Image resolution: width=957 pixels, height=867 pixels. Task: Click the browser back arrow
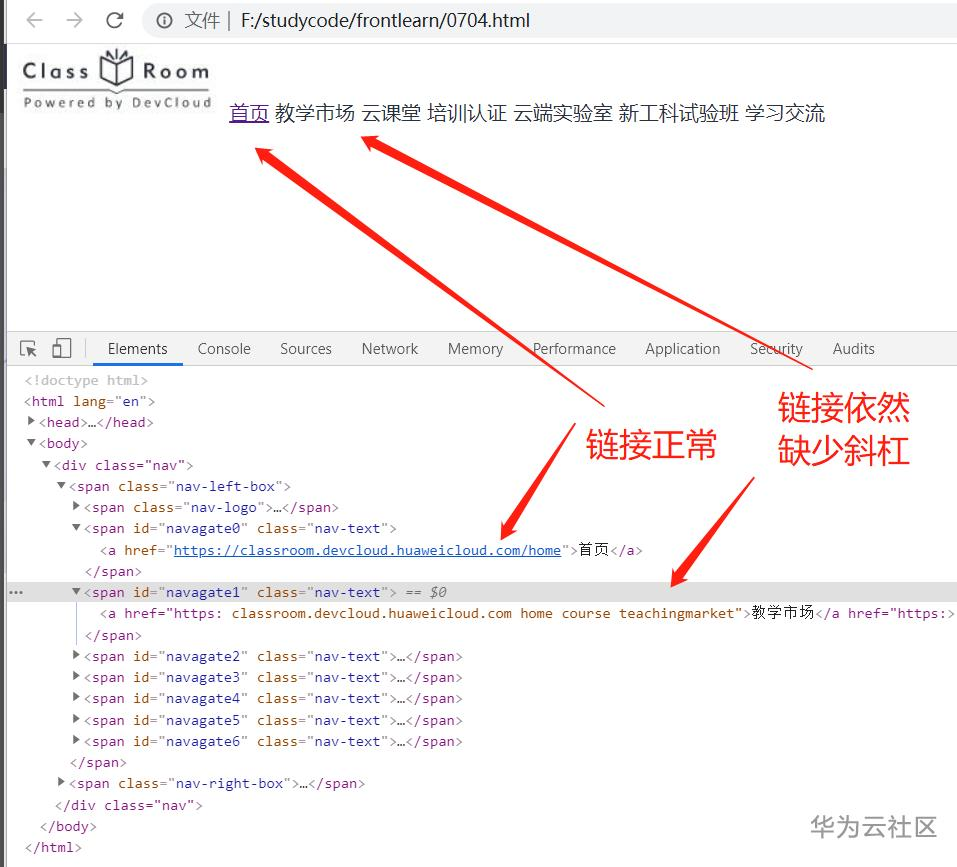click(x=35, y=20)
